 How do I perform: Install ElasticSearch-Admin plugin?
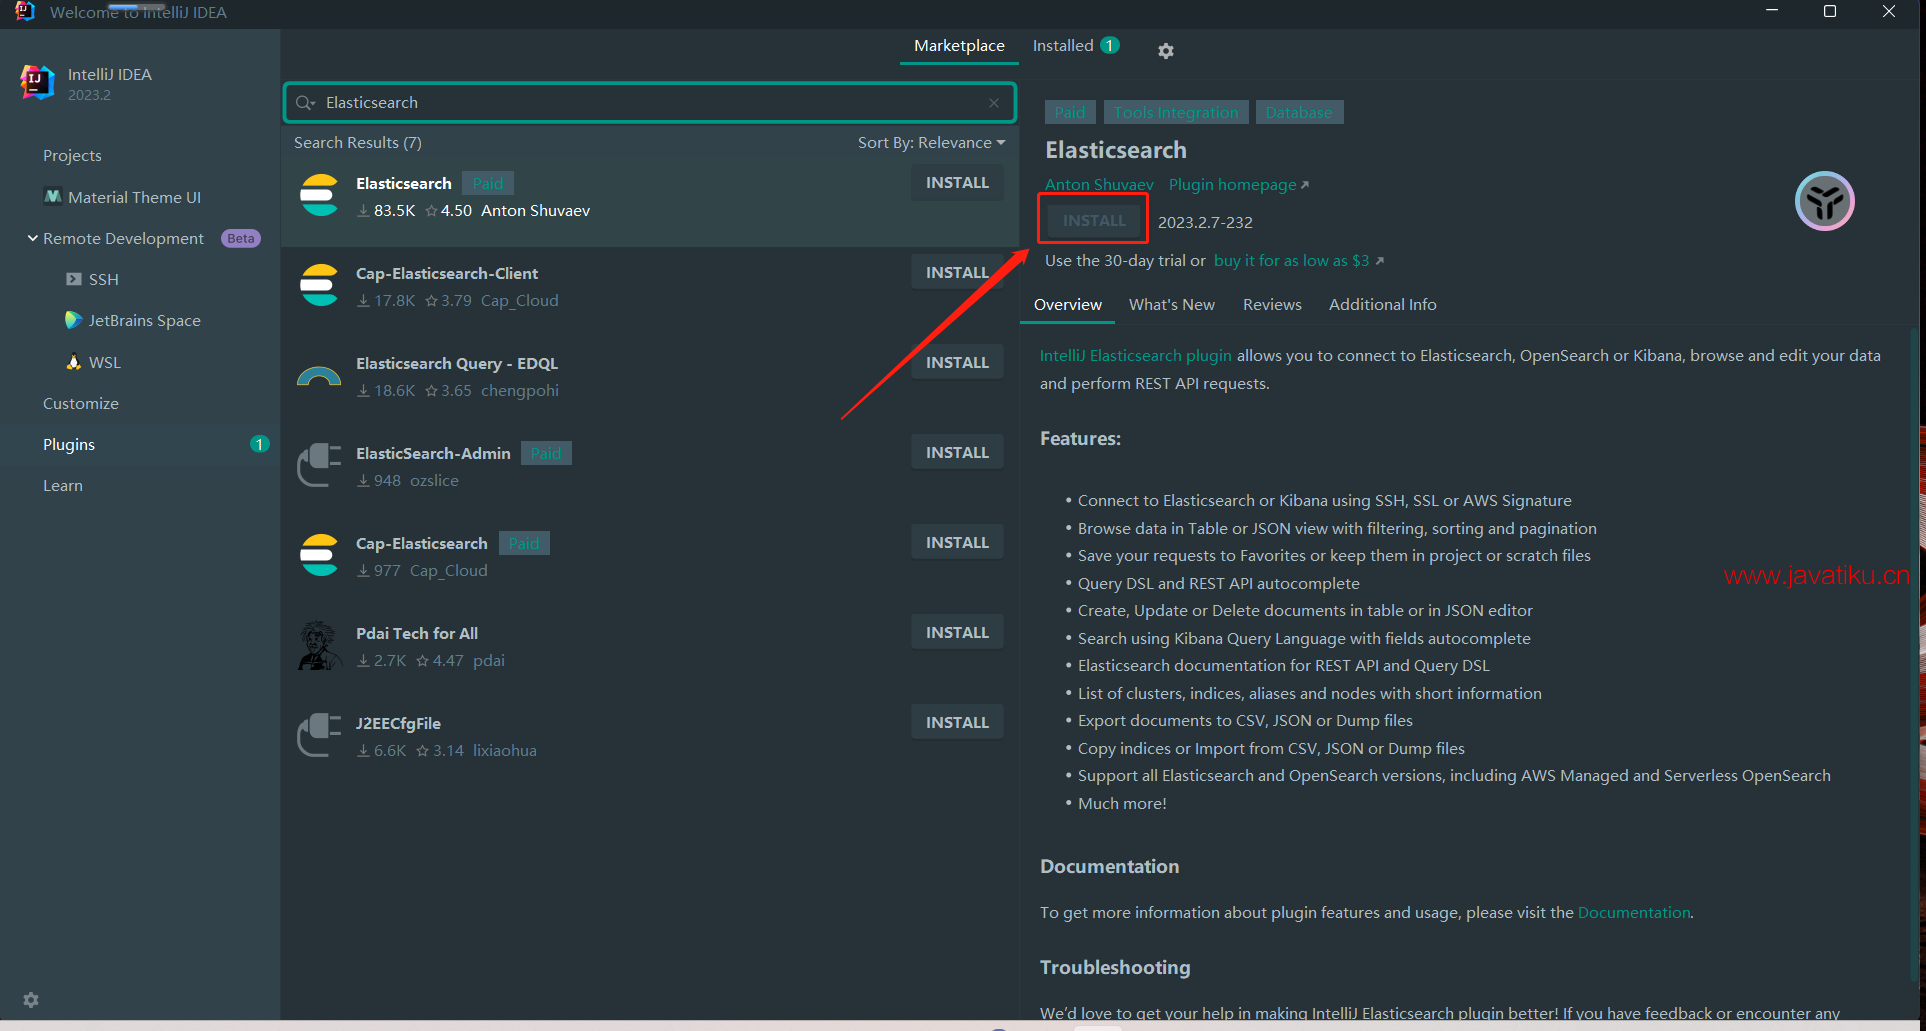957,453
